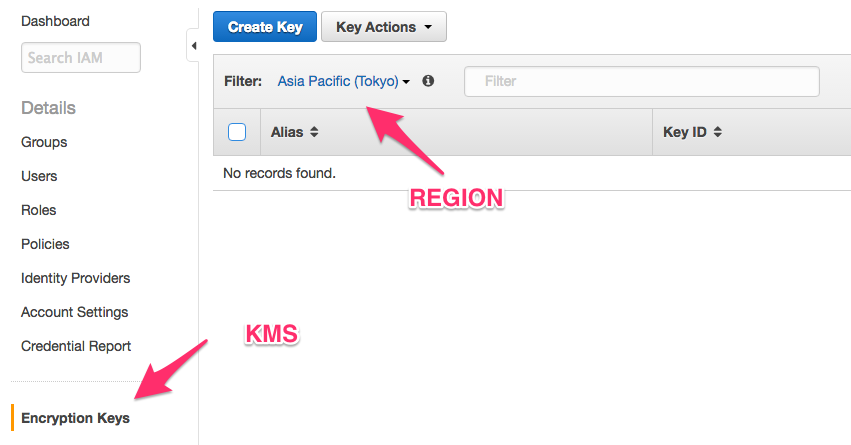This screenshot has height=445, width=851.
Task: Open Account Settings
Action: tap(75, 312)
